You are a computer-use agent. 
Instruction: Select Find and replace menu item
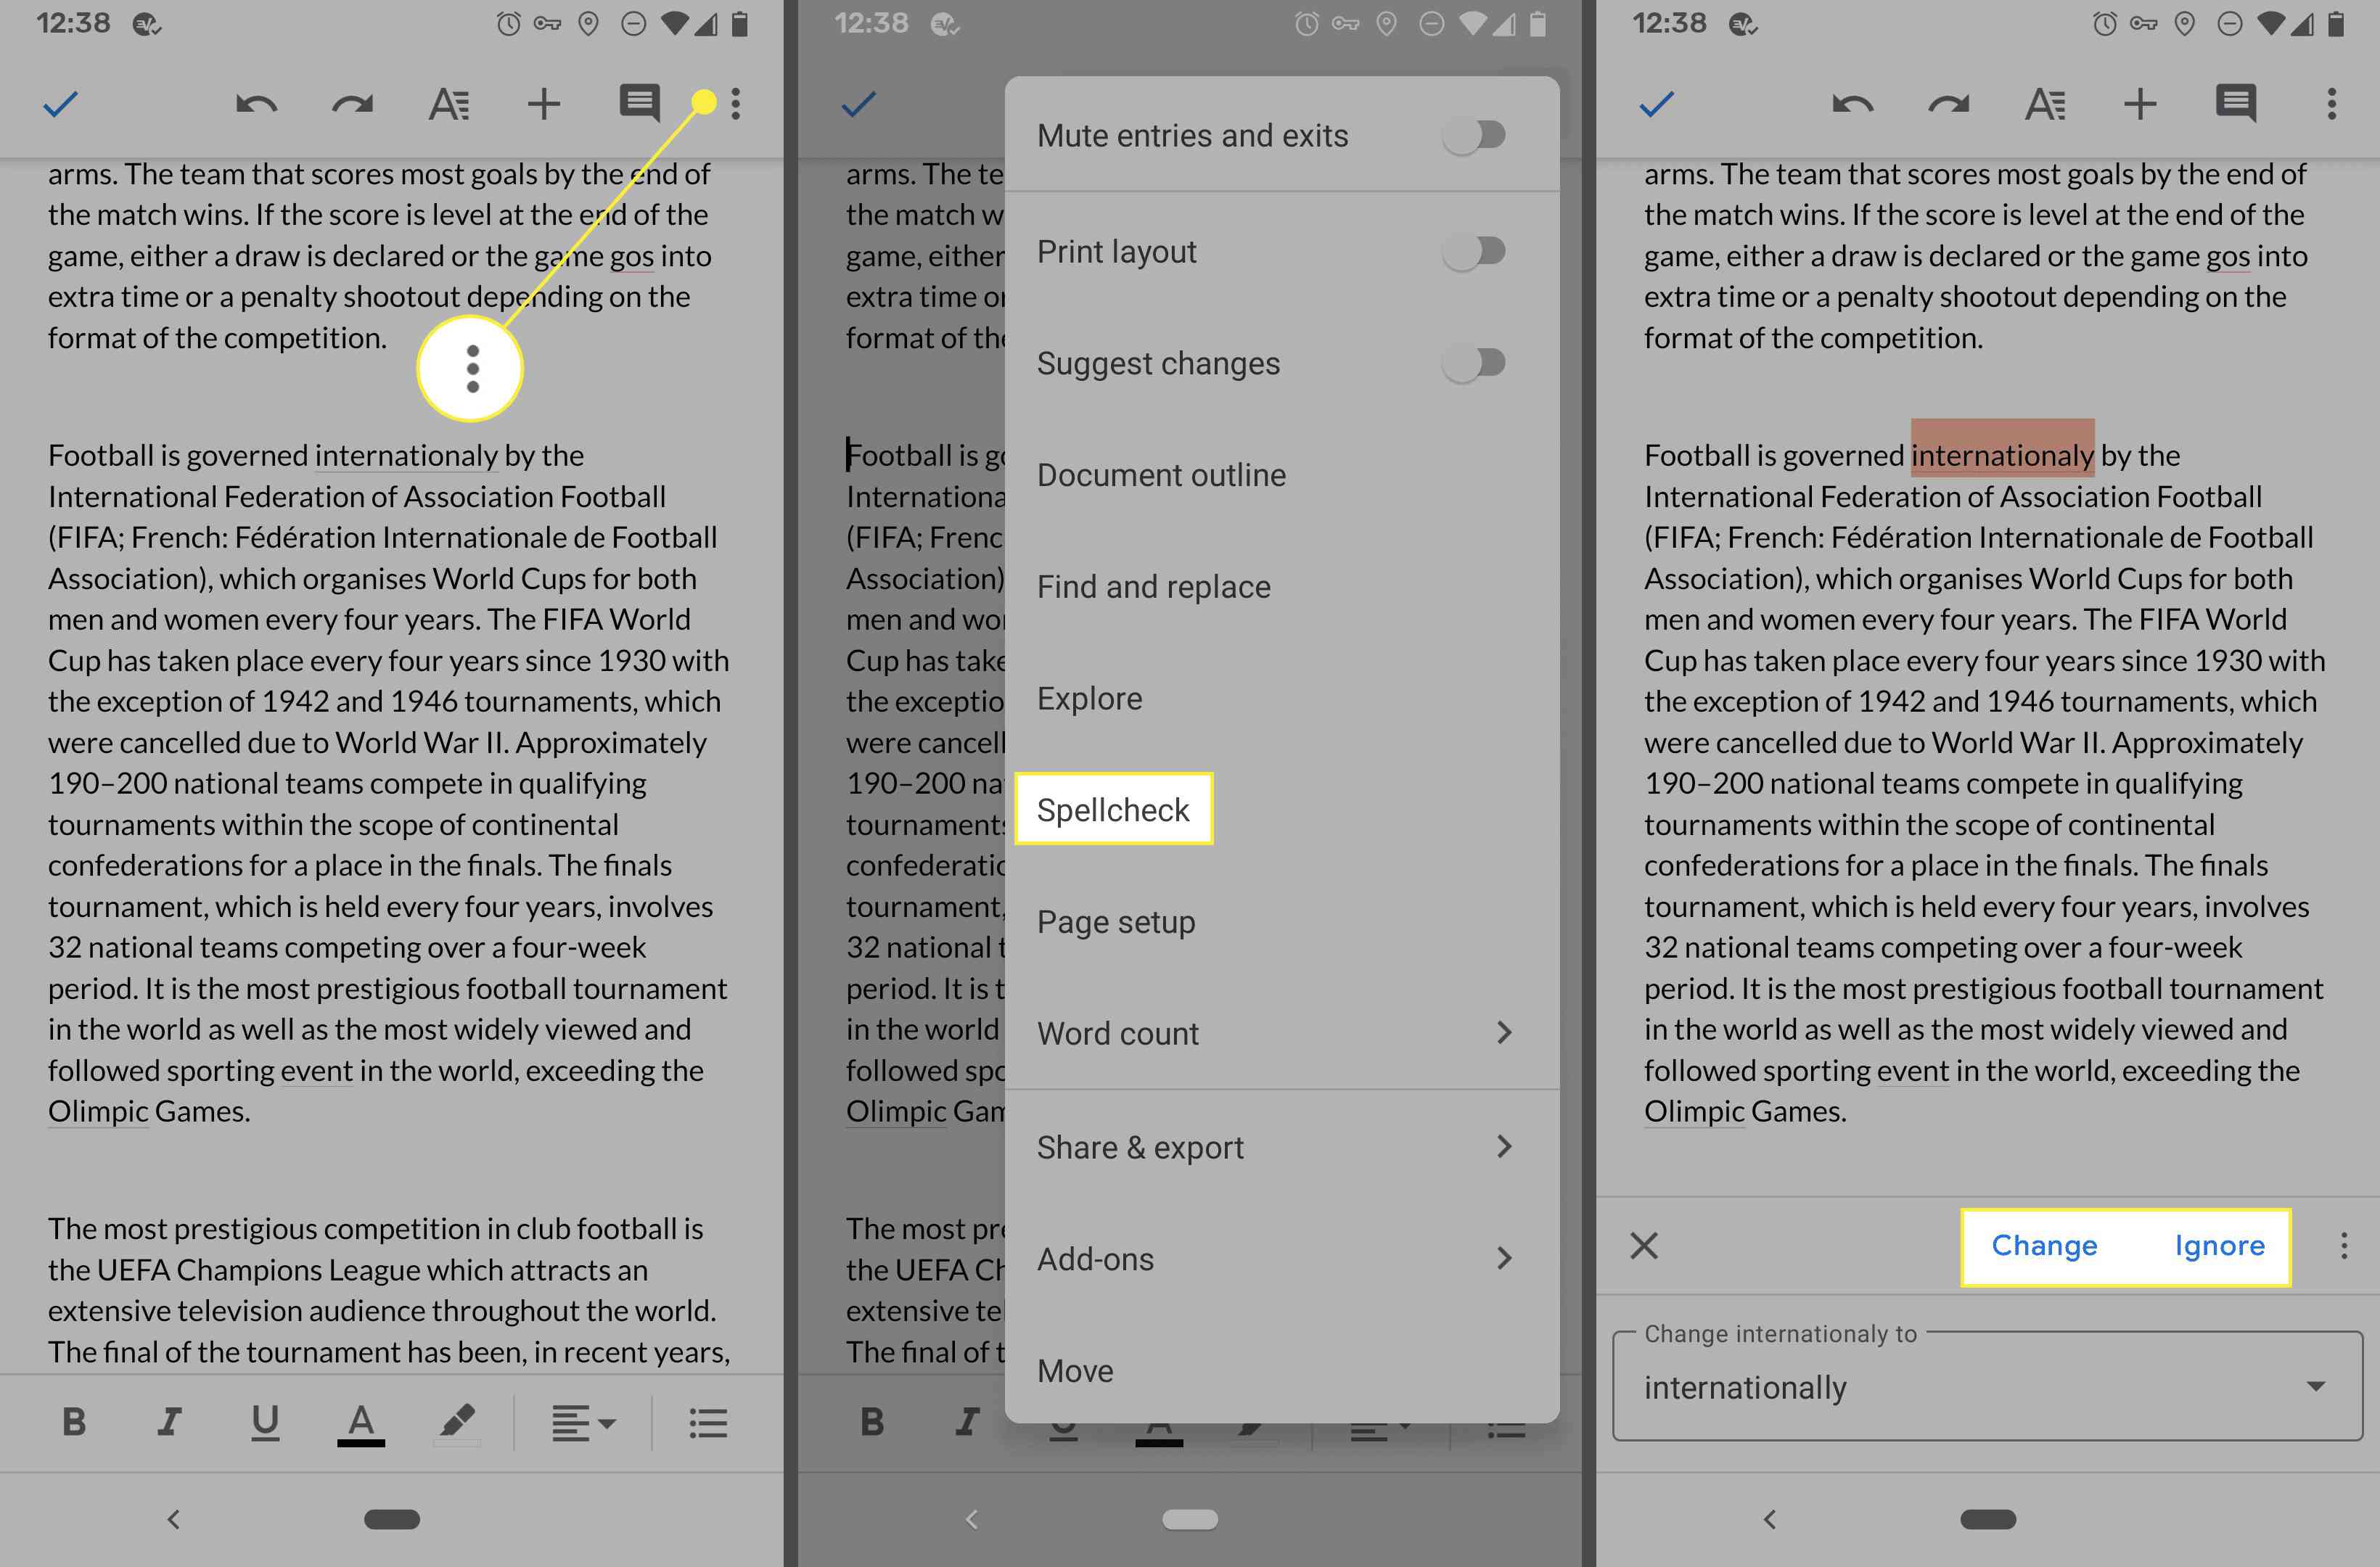pyautogui.click(x=1154, y=586)
